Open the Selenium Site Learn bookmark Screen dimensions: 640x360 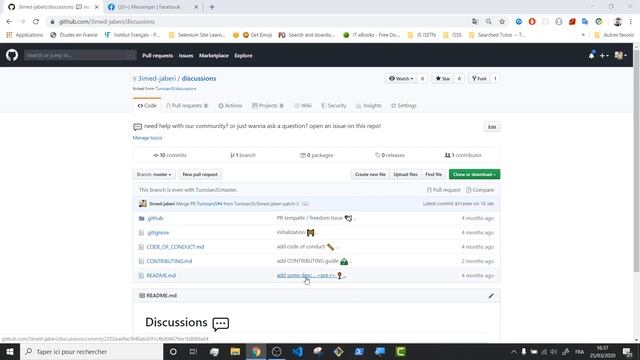[x=197, y=35]
